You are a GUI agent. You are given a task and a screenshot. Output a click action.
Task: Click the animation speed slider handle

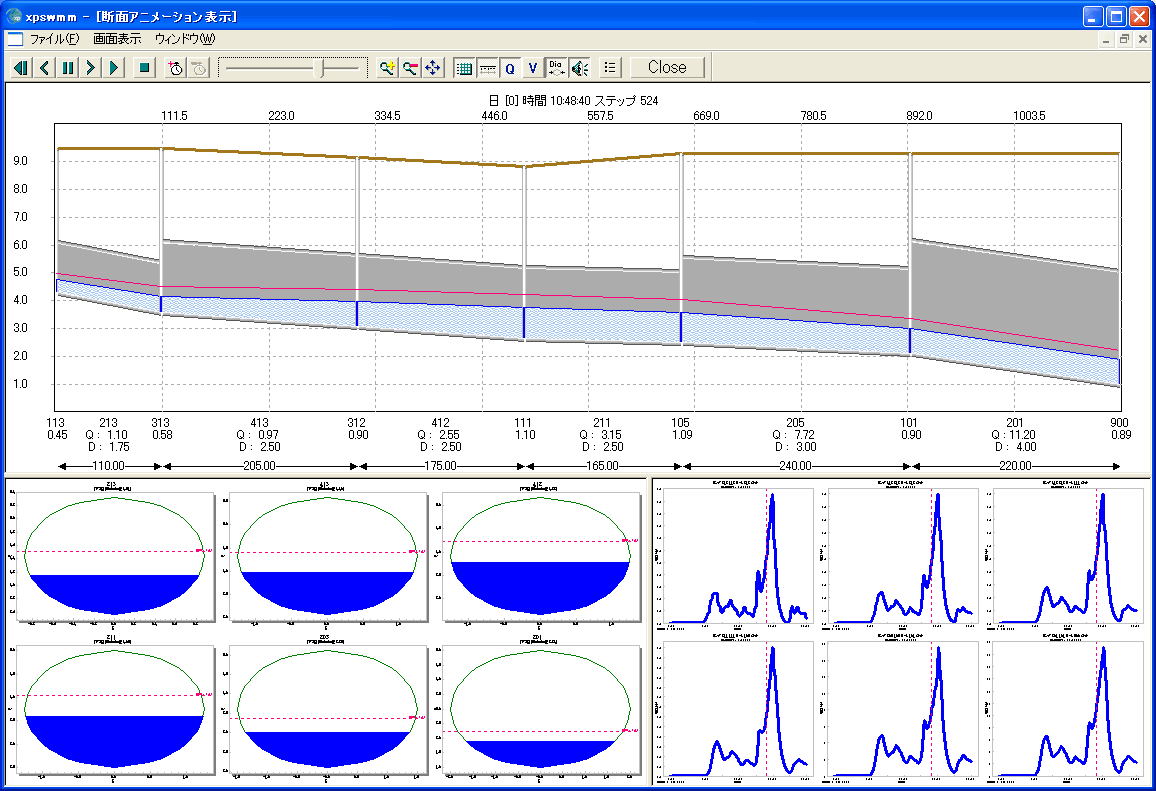(x=322, y=68)
